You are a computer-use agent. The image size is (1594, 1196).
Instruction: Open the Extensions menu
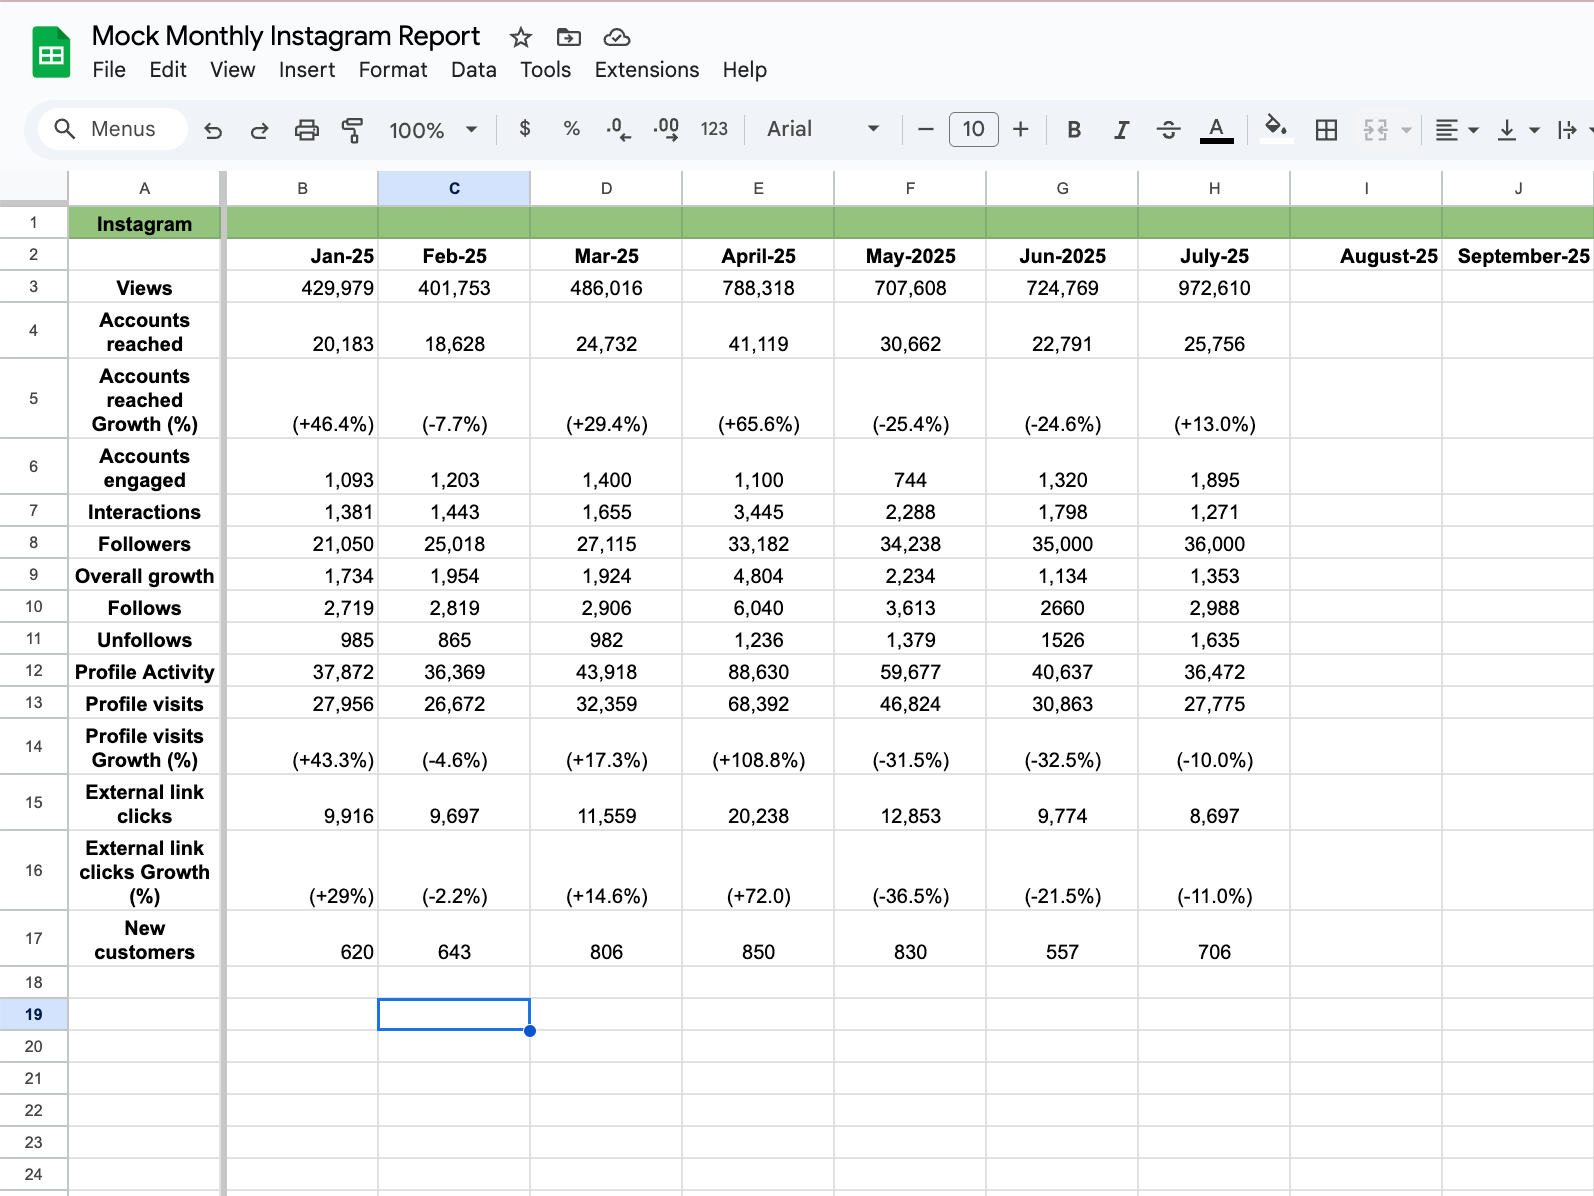click(x=647, y=70)
